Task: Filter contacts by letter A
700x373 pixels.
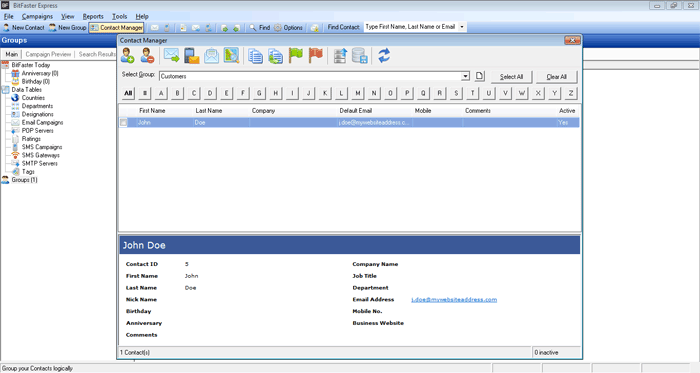Action: 161,93
